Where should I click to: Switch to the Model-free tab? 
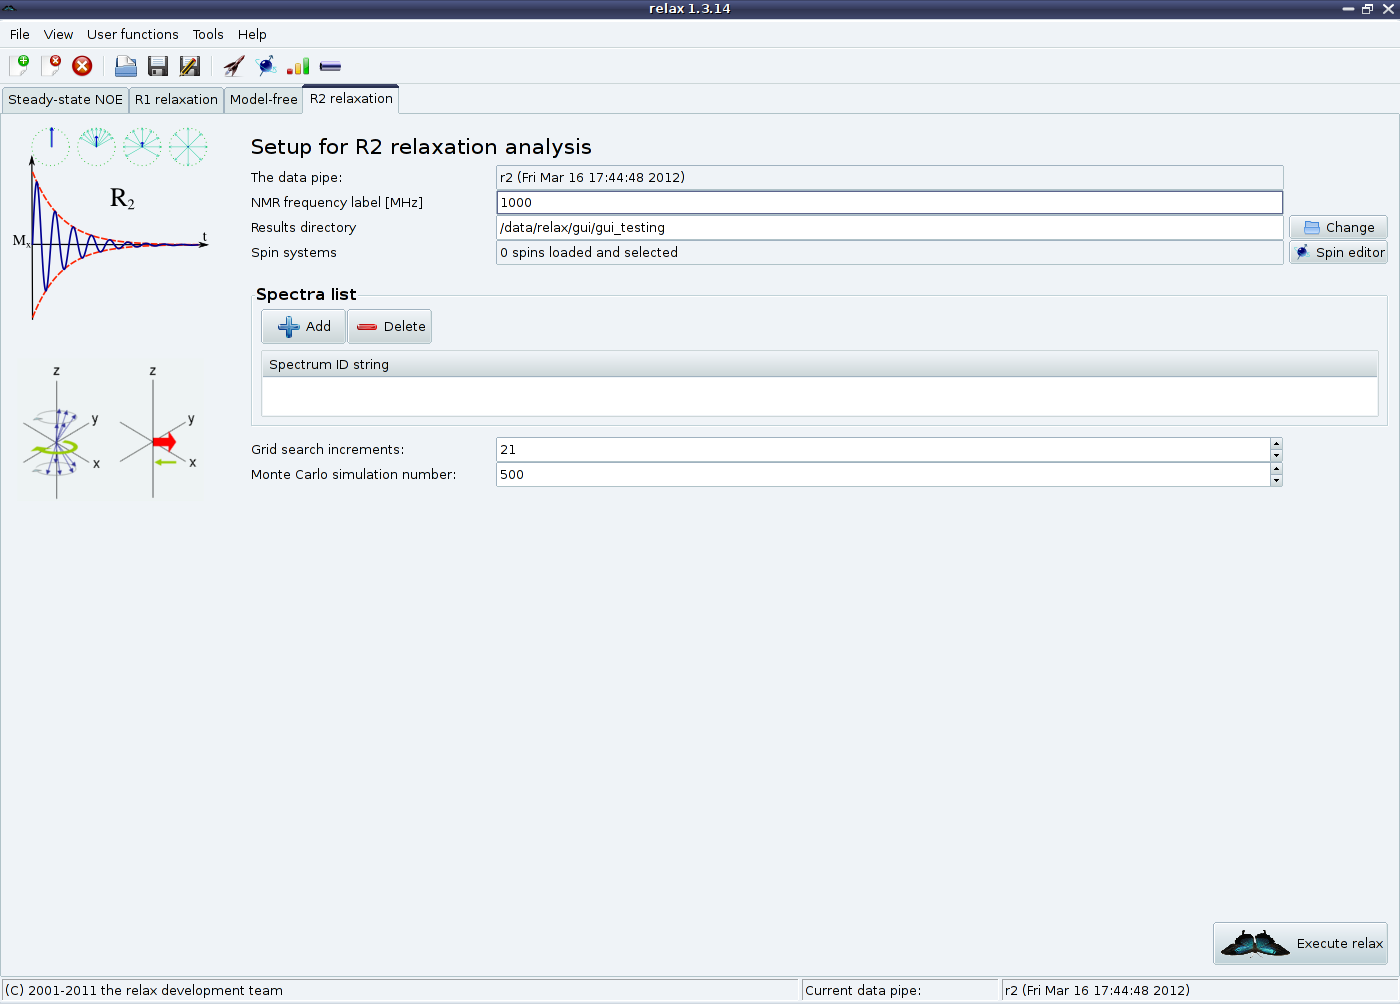pos(263,100)
